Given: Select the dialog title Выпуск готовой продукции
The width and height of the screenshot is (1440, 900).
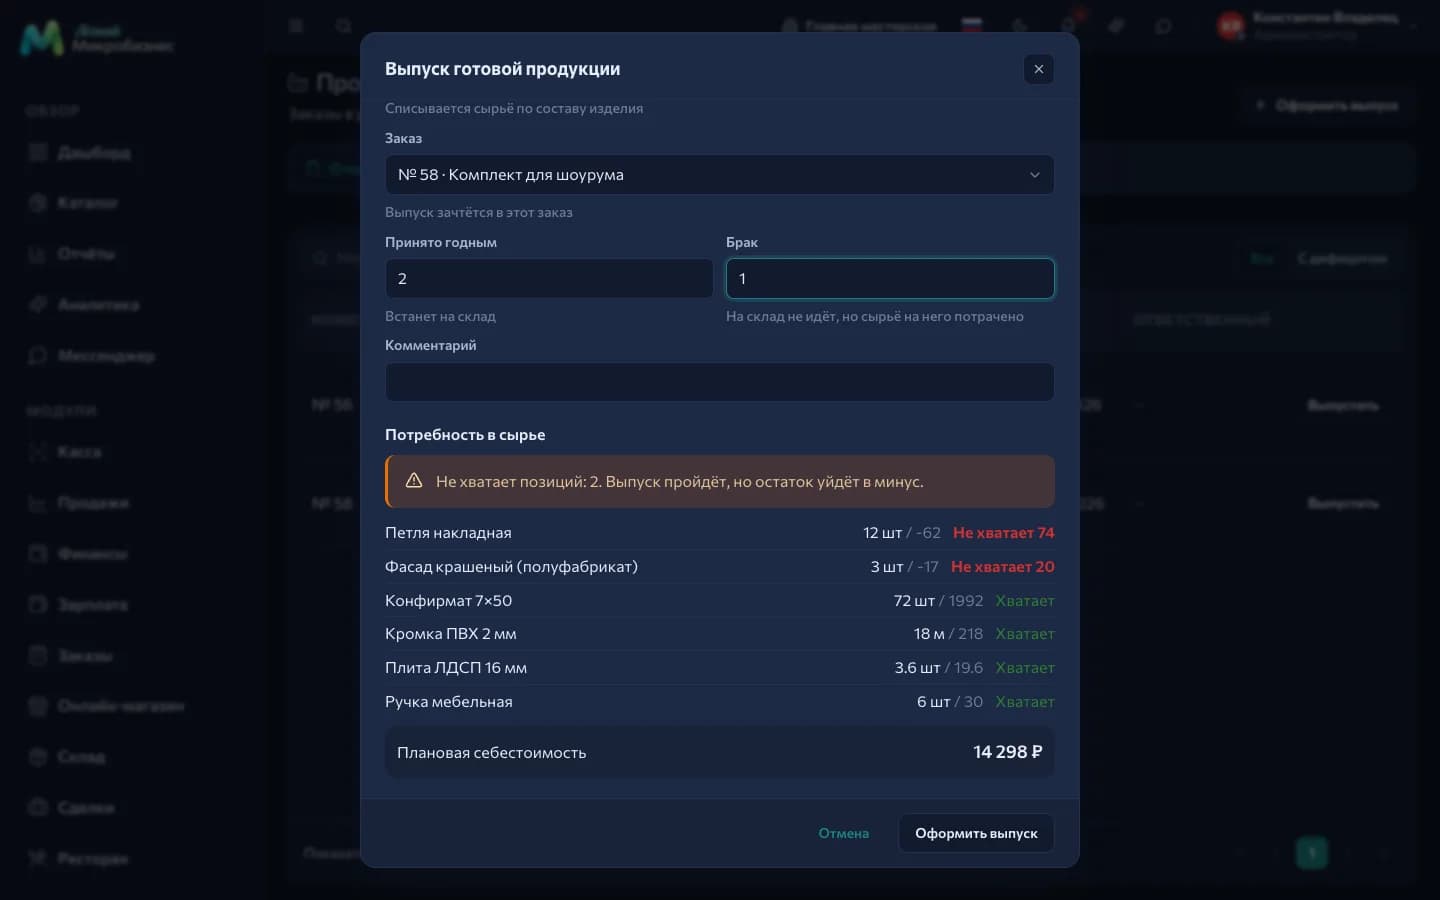Looking at the screenshot, I should point(502,69).
